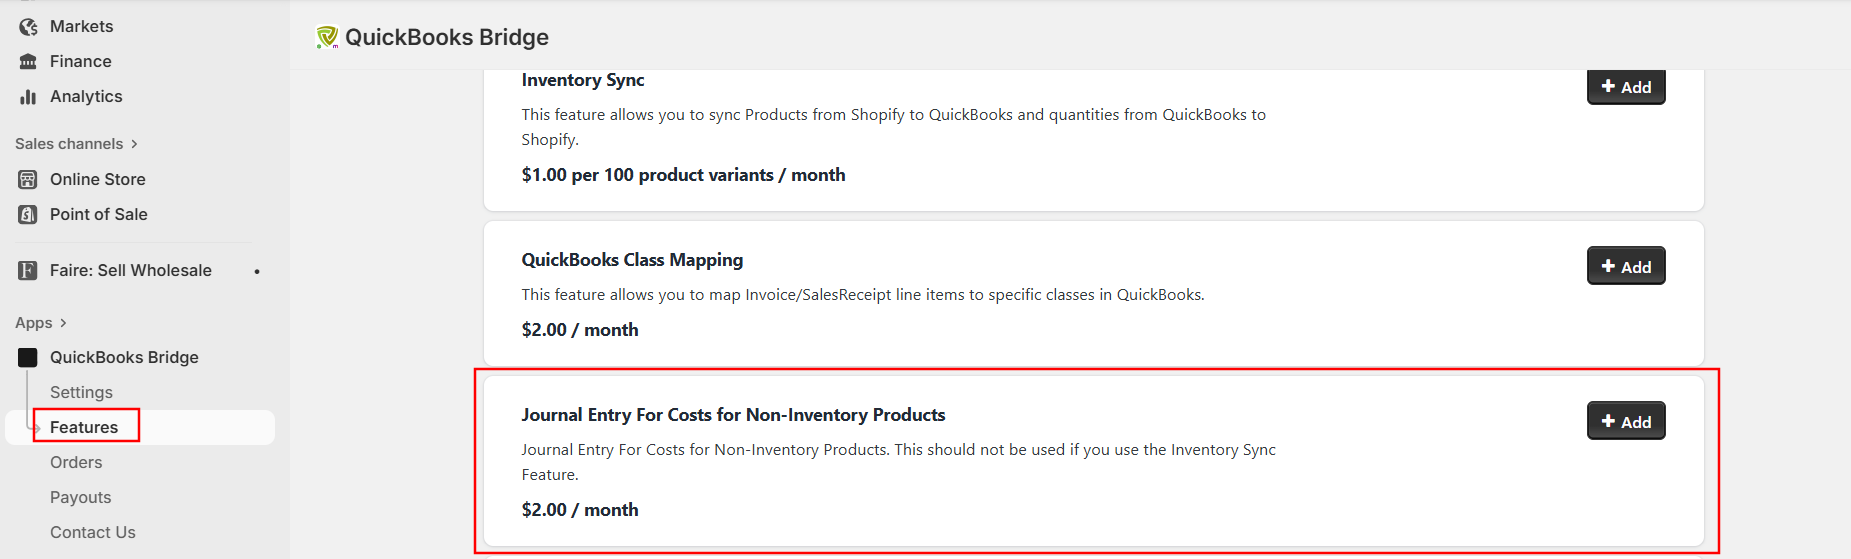Image resolution: width=1851 pixels, height=559 pixels.
Task: Click the QuickBooks Bridge sidebar app icon
Action: click(x=28, y=357)
